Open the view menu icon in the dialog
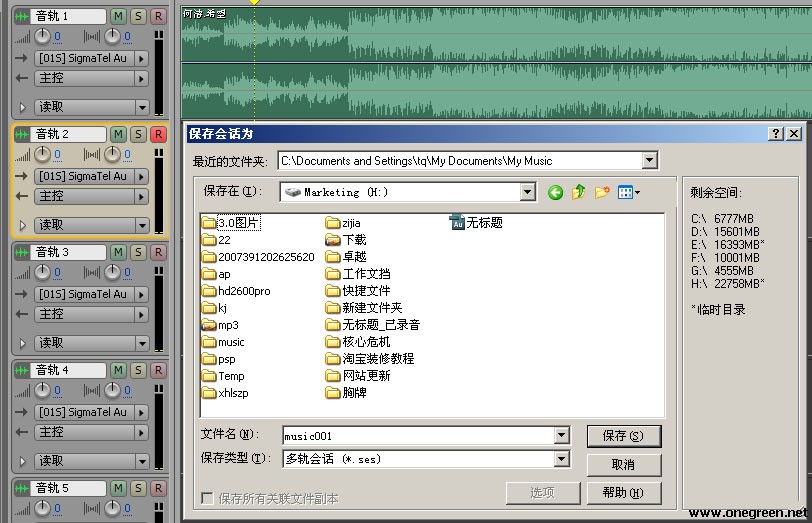Image resolution: width=812 pixels, height=523 pixels. tap(628, 193)
